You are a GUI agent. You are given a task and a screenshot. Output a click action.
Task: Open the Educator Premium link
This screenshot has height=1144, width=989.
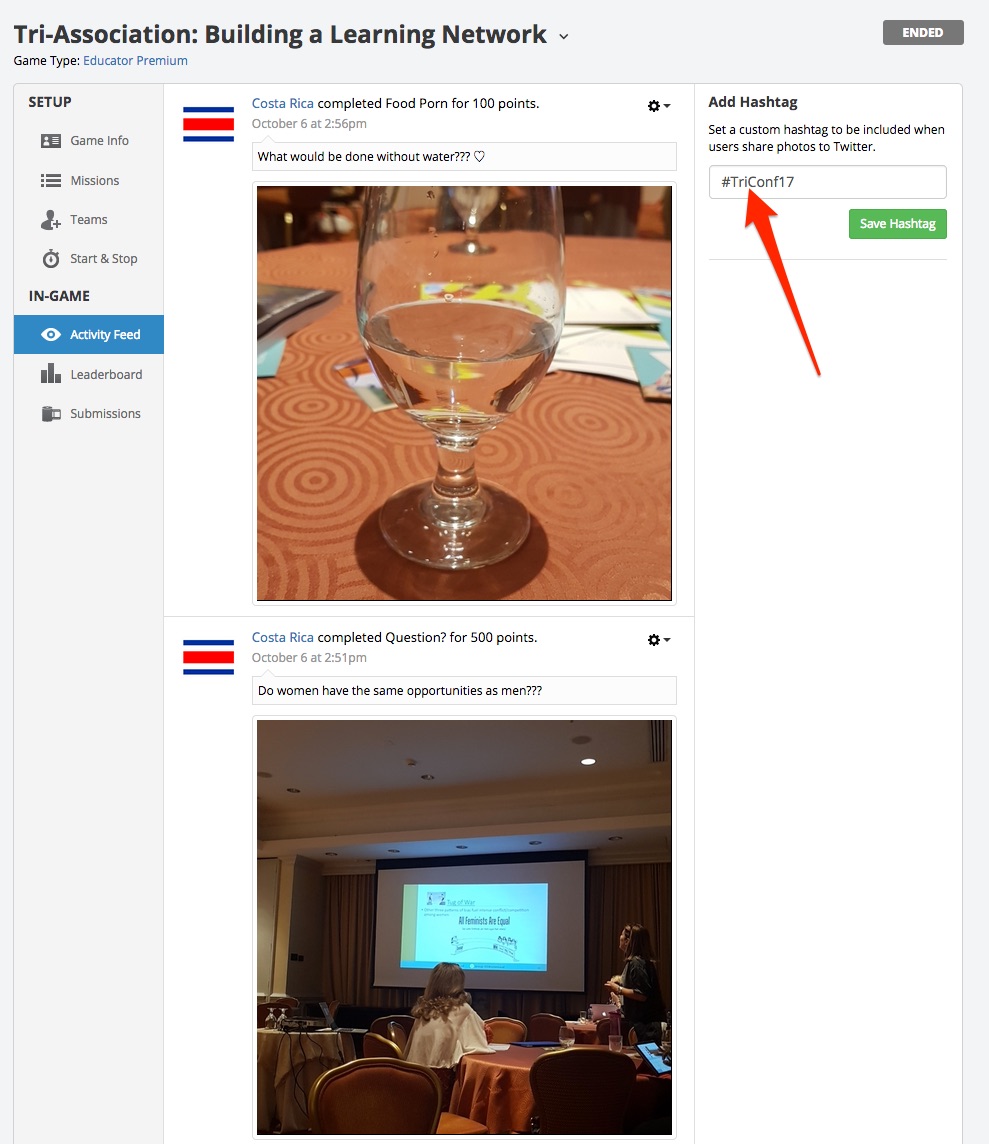click(x=135, y=61)
